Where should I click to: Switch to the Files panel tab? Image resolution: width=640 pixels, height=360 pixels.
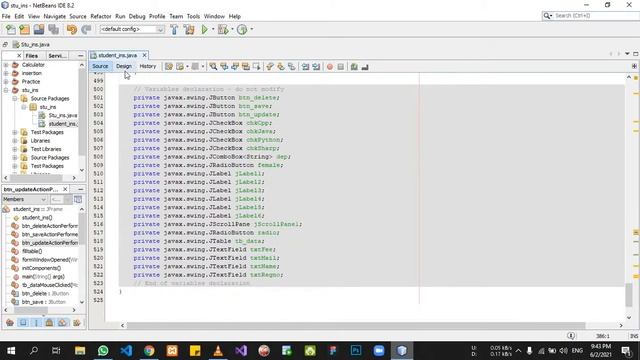pyautogui.click(x=32, y=56)
